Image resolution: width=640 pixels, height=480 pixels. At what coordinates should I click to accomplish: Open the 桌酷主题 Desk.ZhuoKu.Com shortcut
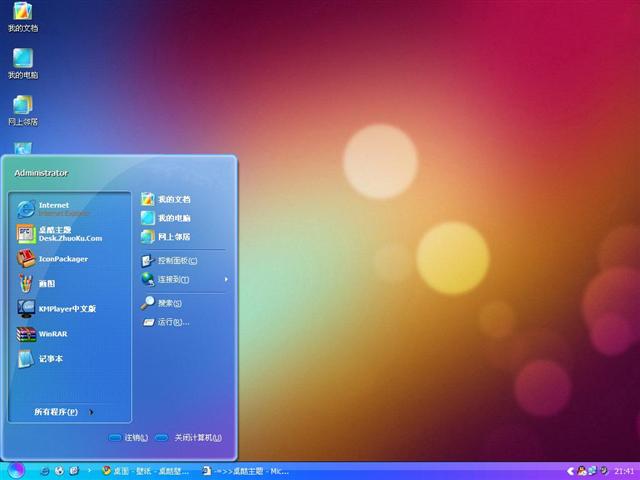tap(68, 234)
